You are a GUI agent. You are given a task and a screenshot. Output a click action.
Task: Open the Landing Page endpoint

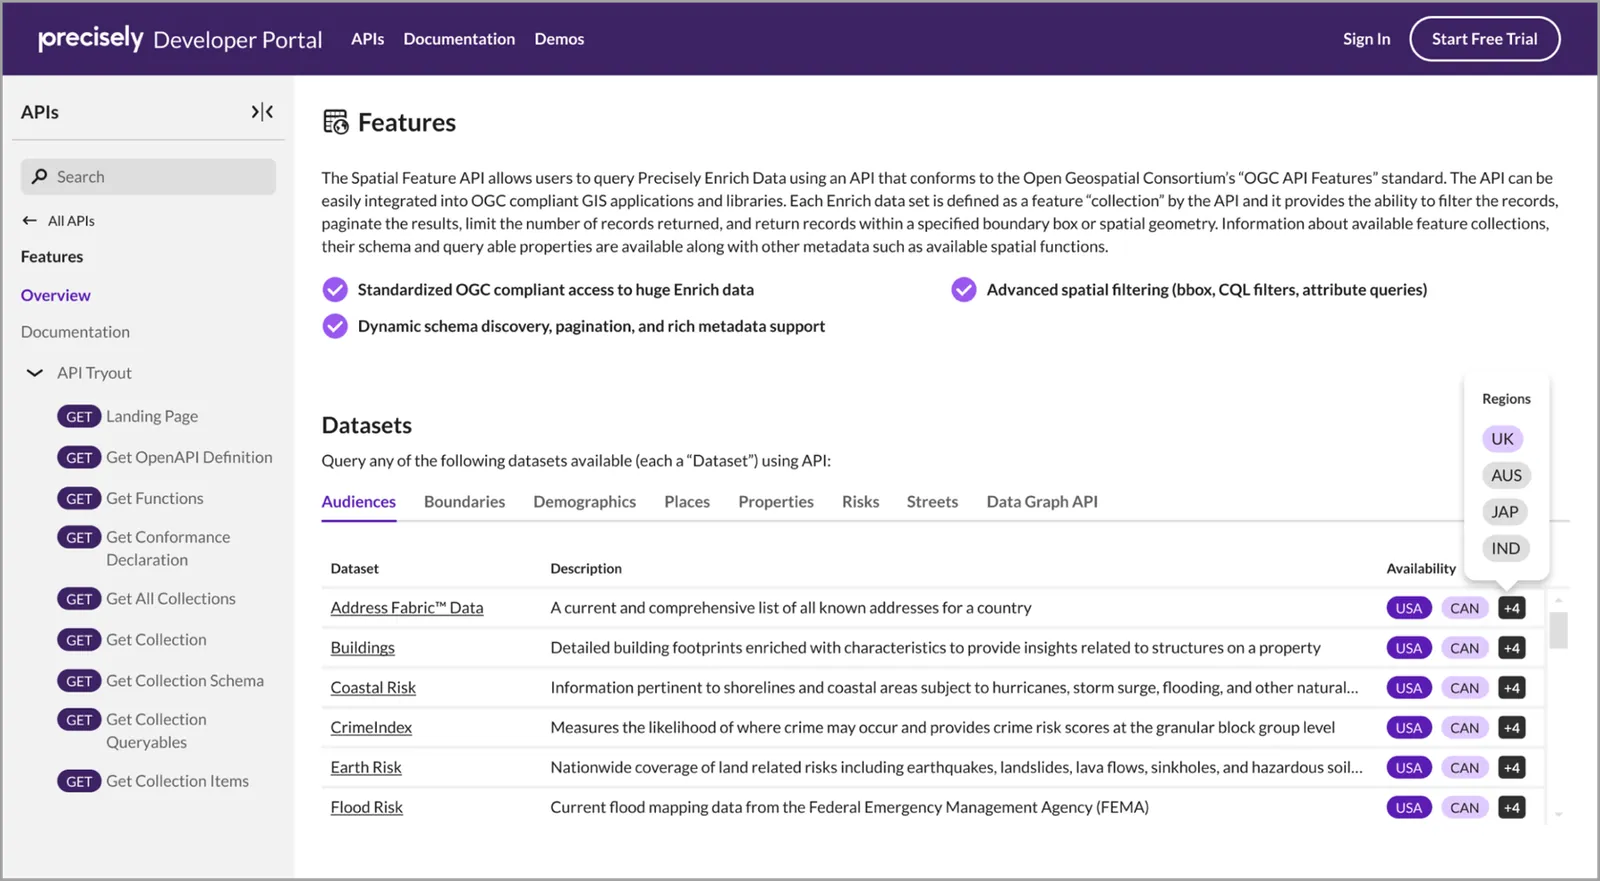[x=152, y=417]
